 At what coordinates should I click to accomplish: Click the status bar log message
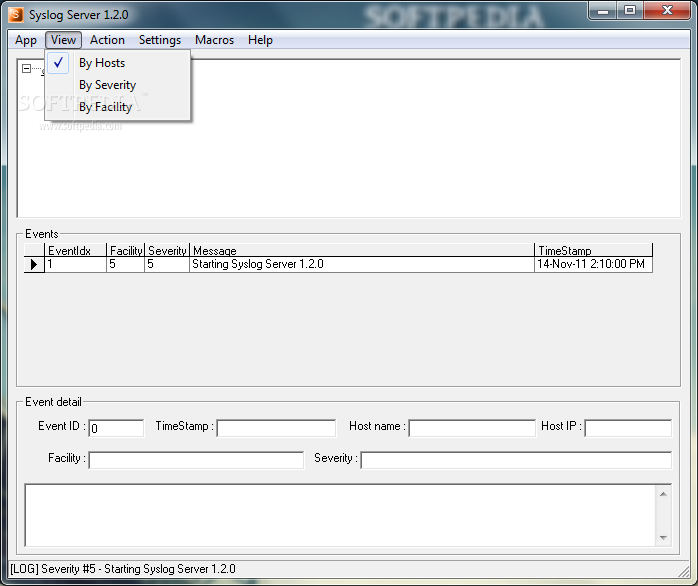click(123, 569)
